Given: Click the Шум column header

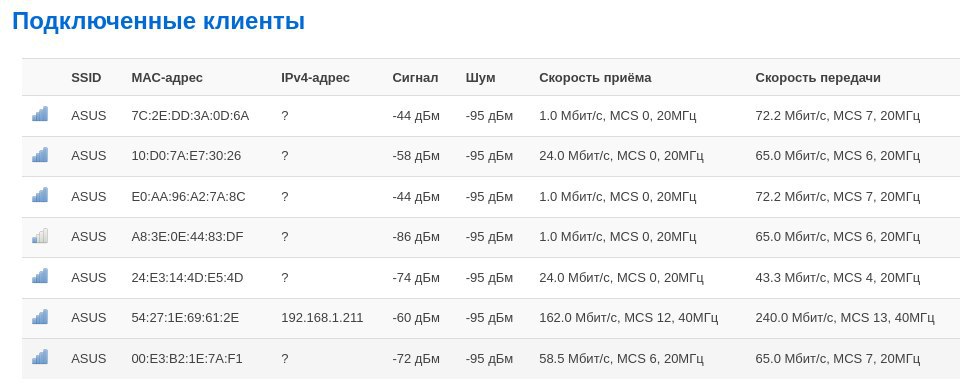Looking at the screenshot, I should point(481,78).
